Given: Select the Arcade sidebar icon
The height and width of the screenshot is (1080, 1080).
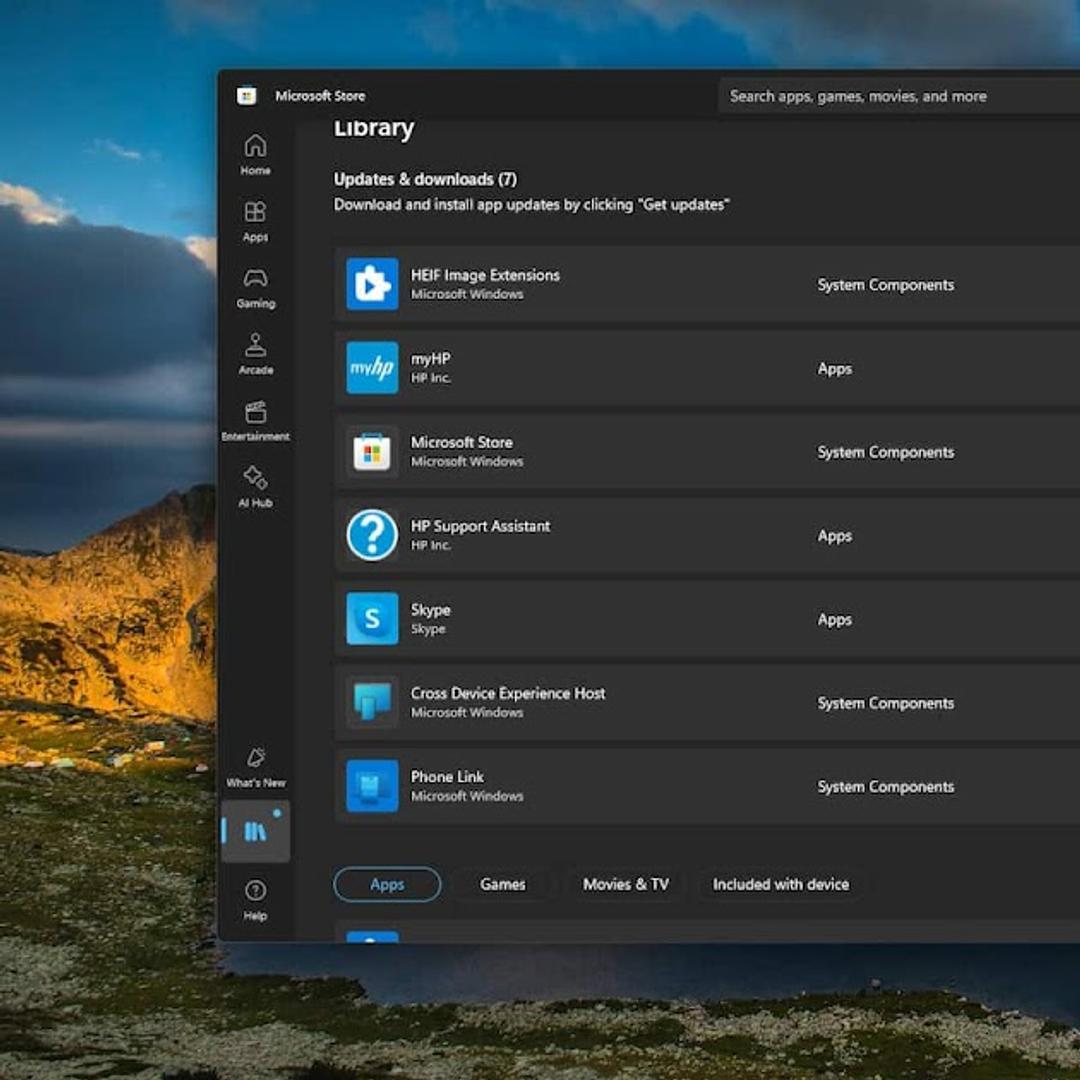Looking at the screenshot, I should [255, 353].
